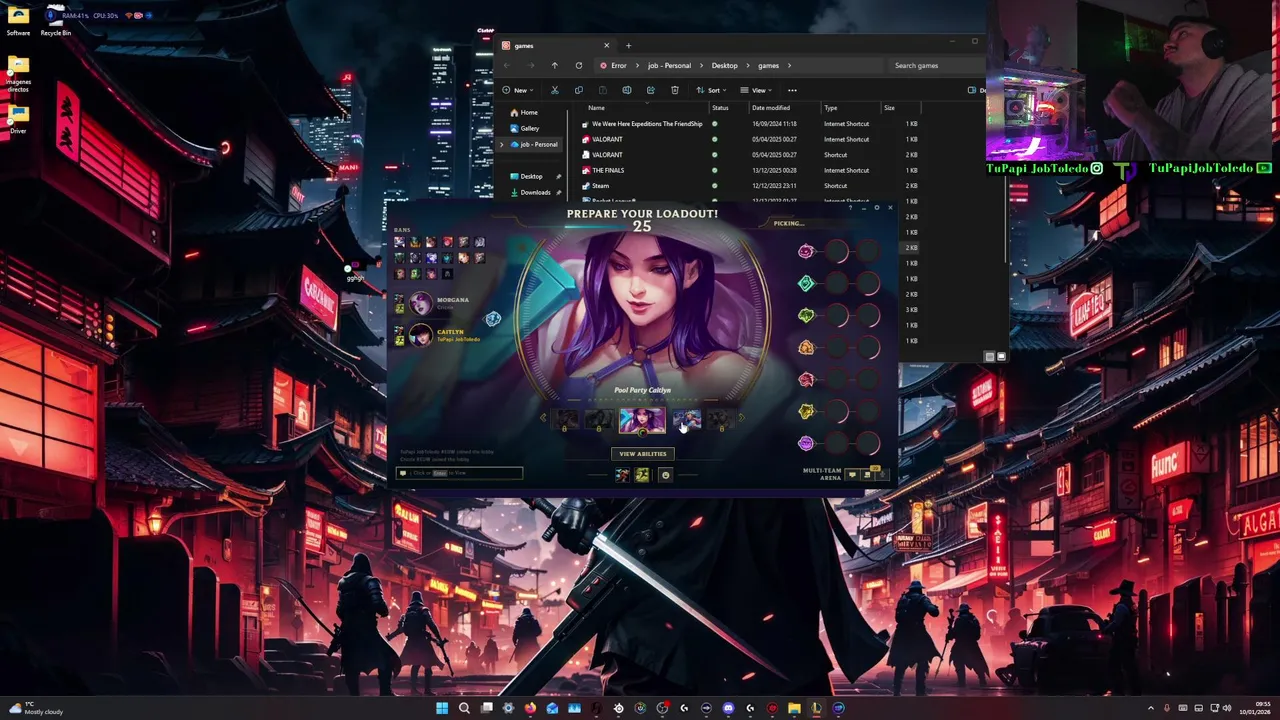1280x720 pixels.
Task: Open Discord from the taskbar
Action: (728, 708)
